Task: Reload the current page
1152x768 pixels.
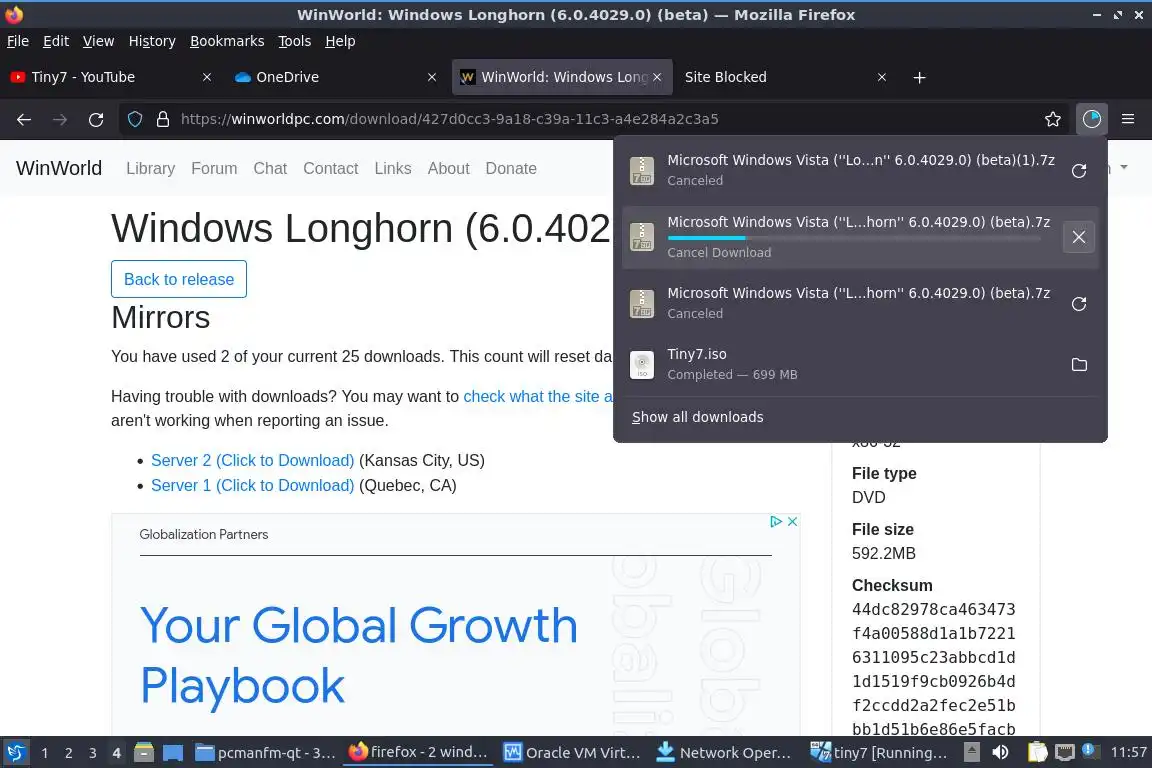Action: pyautogui.click(x=96, y=119)
